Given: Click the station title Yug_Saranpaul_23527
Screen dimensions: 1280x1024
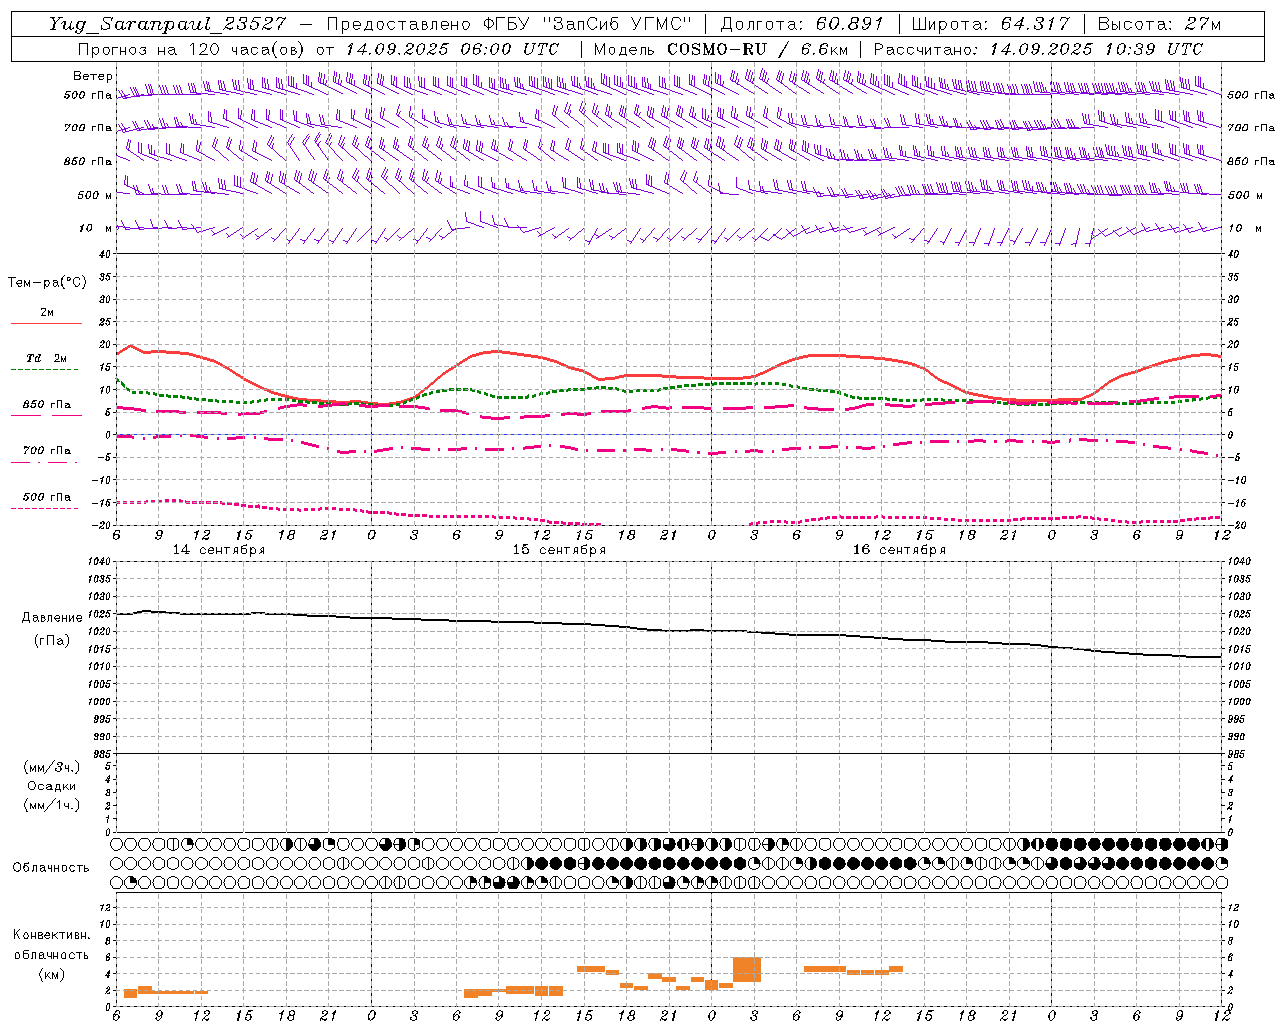Looking at the screenshot, I should 168,24.
